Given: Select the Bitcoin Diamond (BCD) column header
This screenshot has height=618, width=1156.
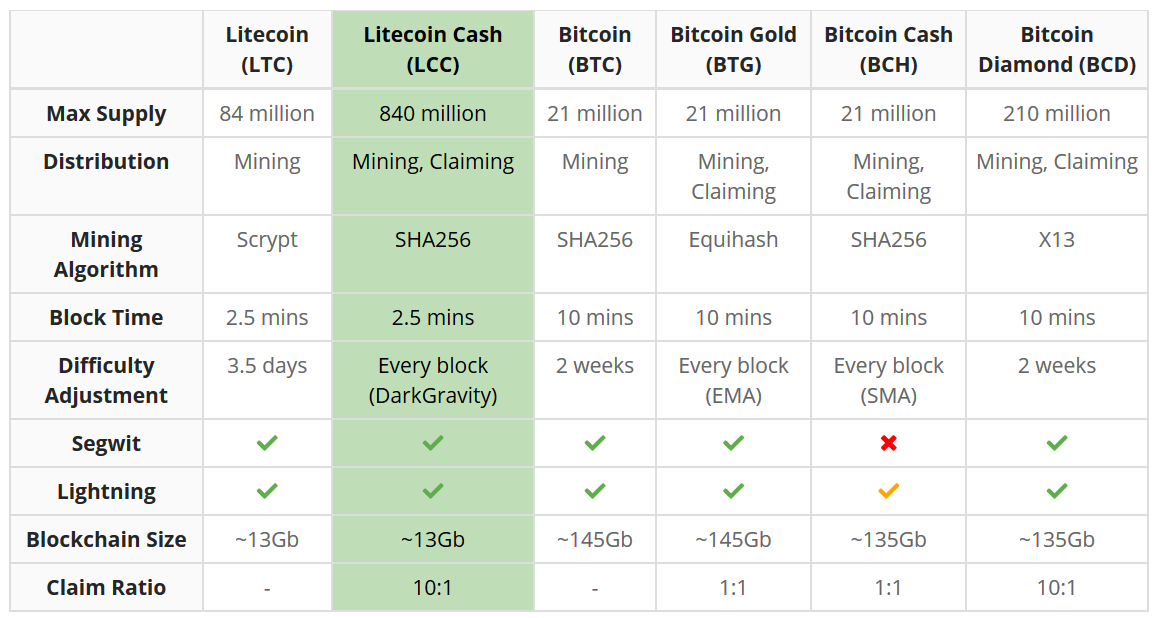Looking at the screenshot, I should (x=1057, y=49).
